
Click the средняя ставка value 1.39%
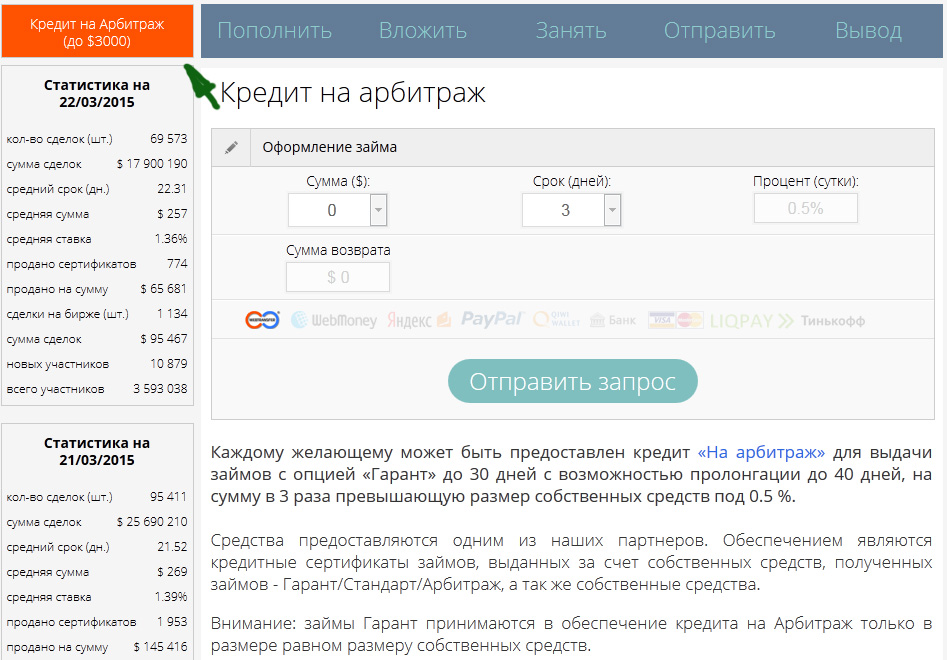171,597
